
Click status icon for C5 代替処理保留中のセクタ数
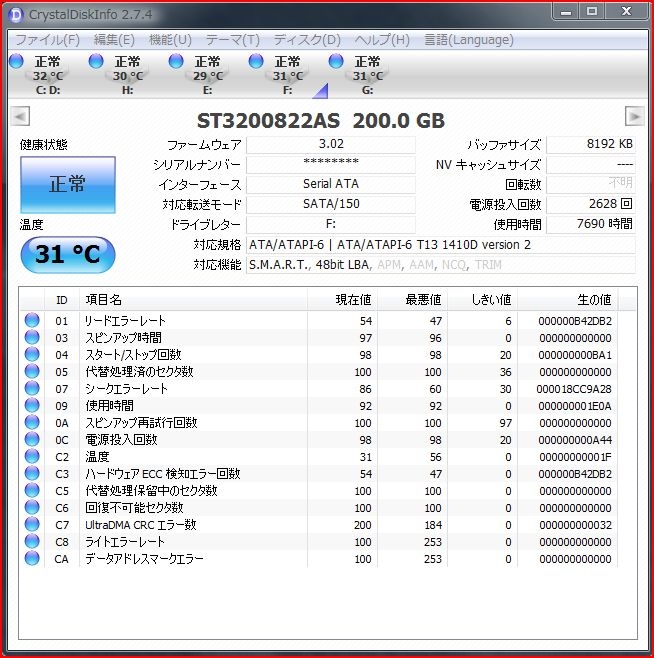32,490
